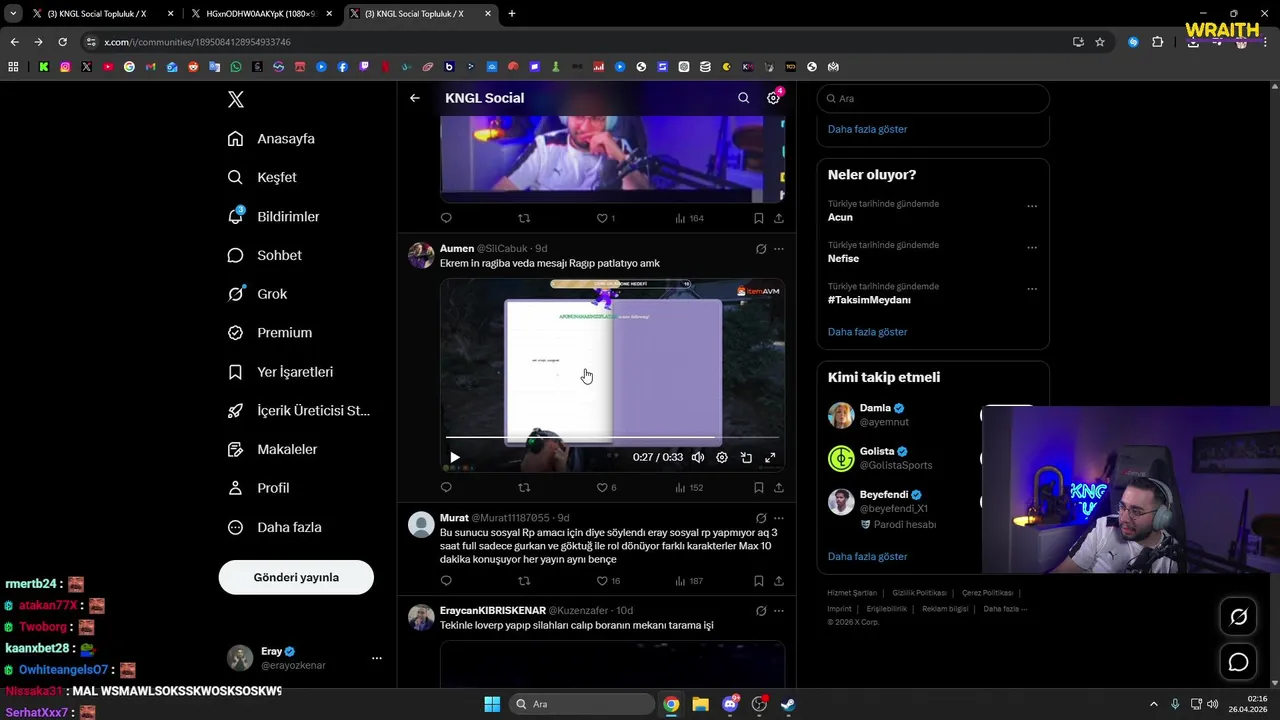
Task: Open options dots for #TaksimMeydanı trend
Action: (x=1032, y=289)
